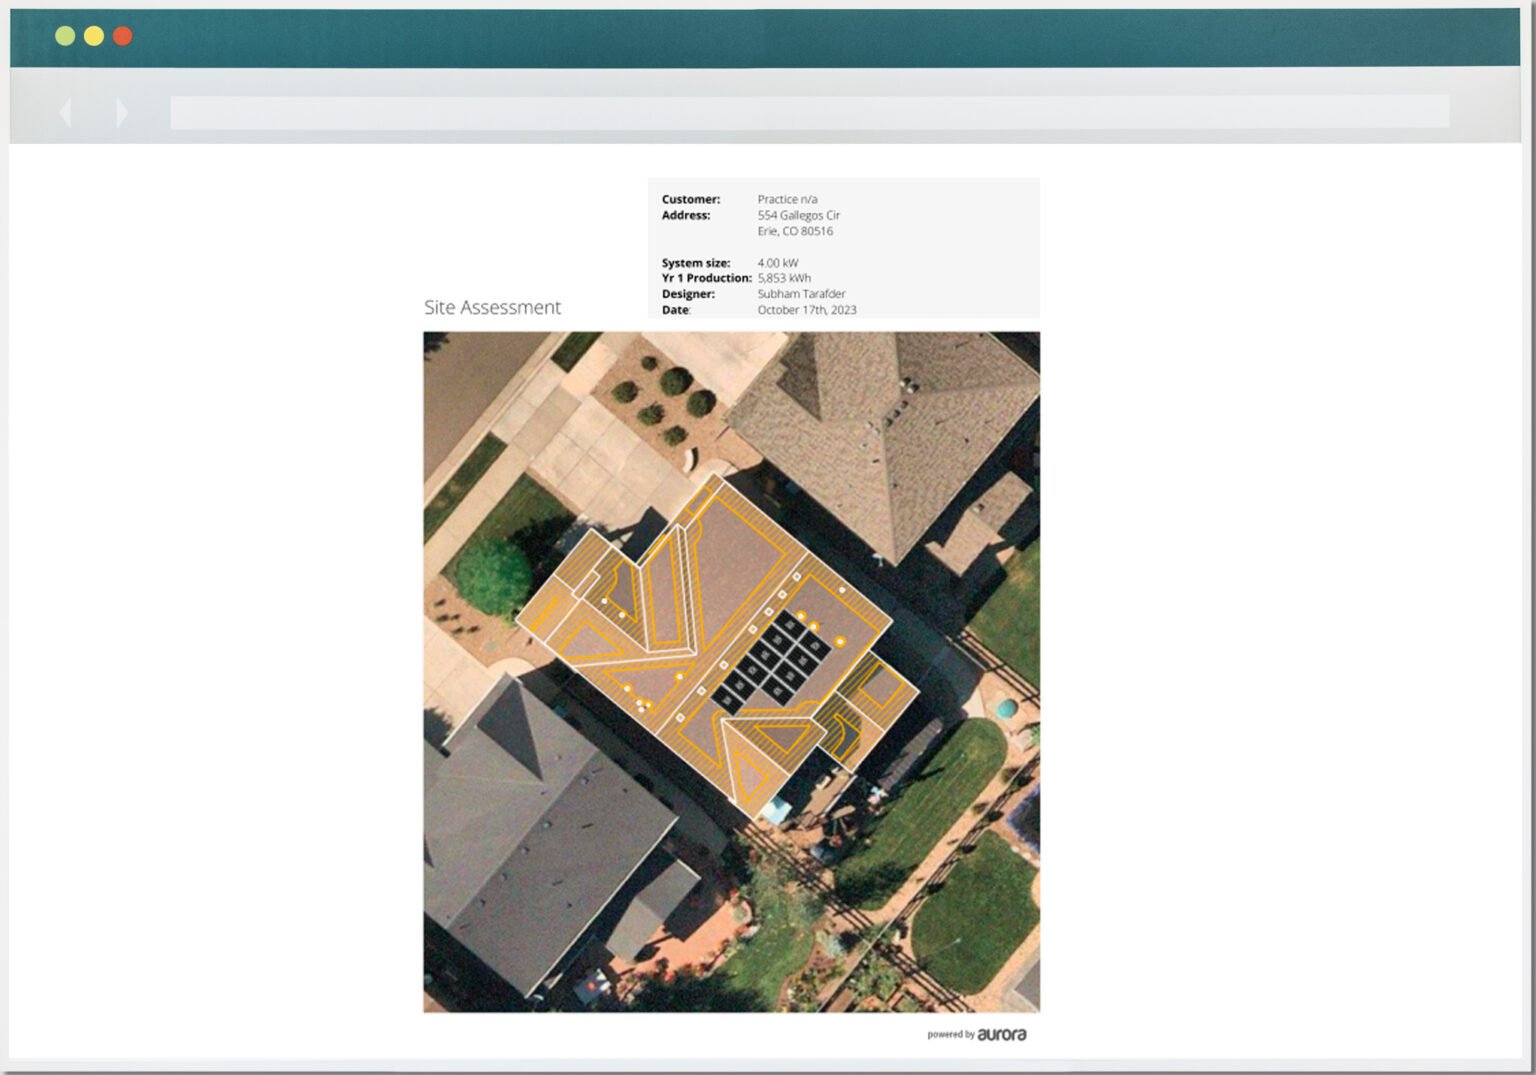
Task: Click designer name Subham Tarafder
Action: 801,294
